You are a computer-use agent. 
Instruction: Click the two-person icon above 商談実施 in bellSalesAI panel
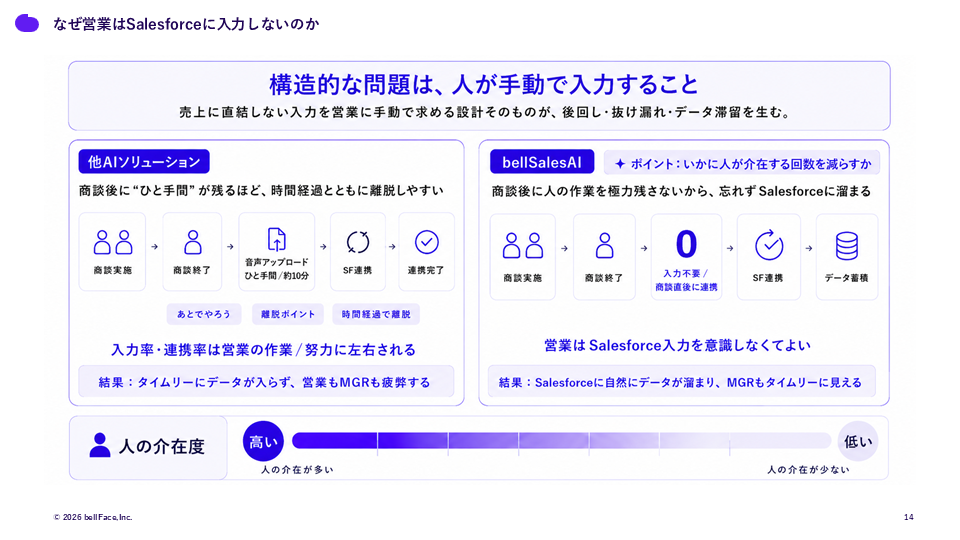523,246
